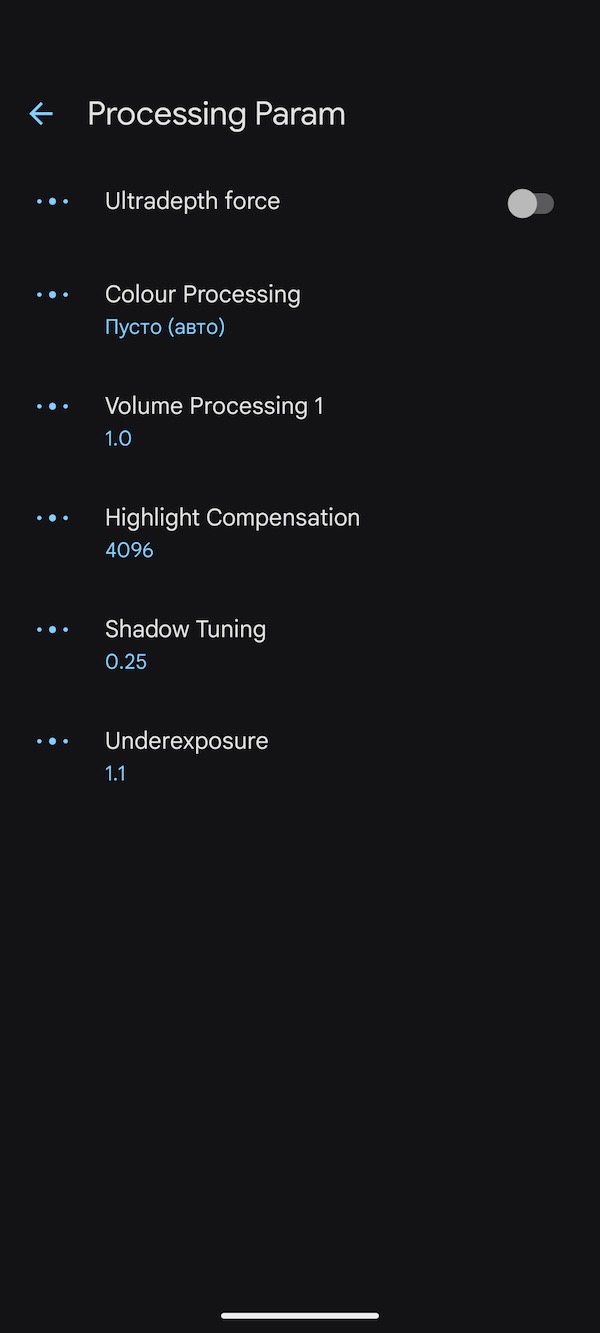The image size is (600, 1333).
Task: Tap the Underexposure value 1.1
Action: pos(116,773)
